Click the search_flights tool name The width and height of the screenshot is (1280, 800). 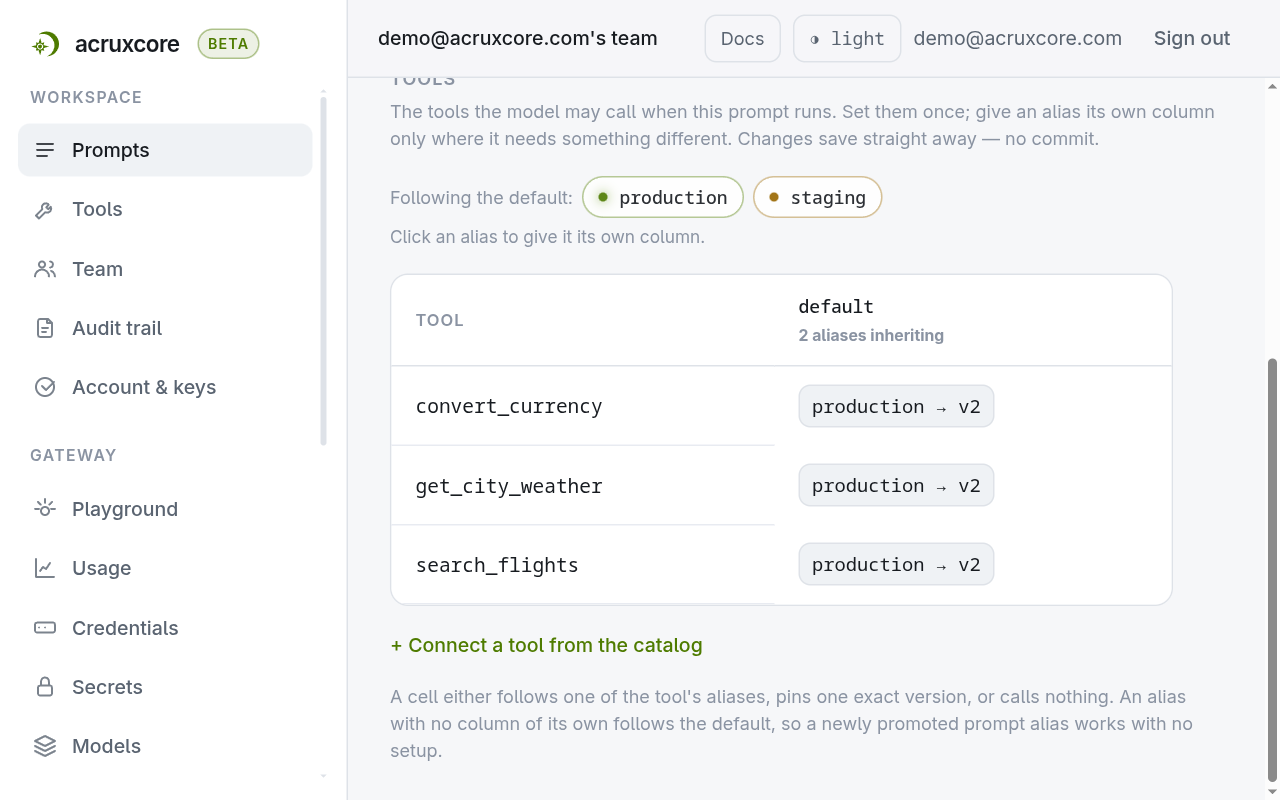pos(497,565)
